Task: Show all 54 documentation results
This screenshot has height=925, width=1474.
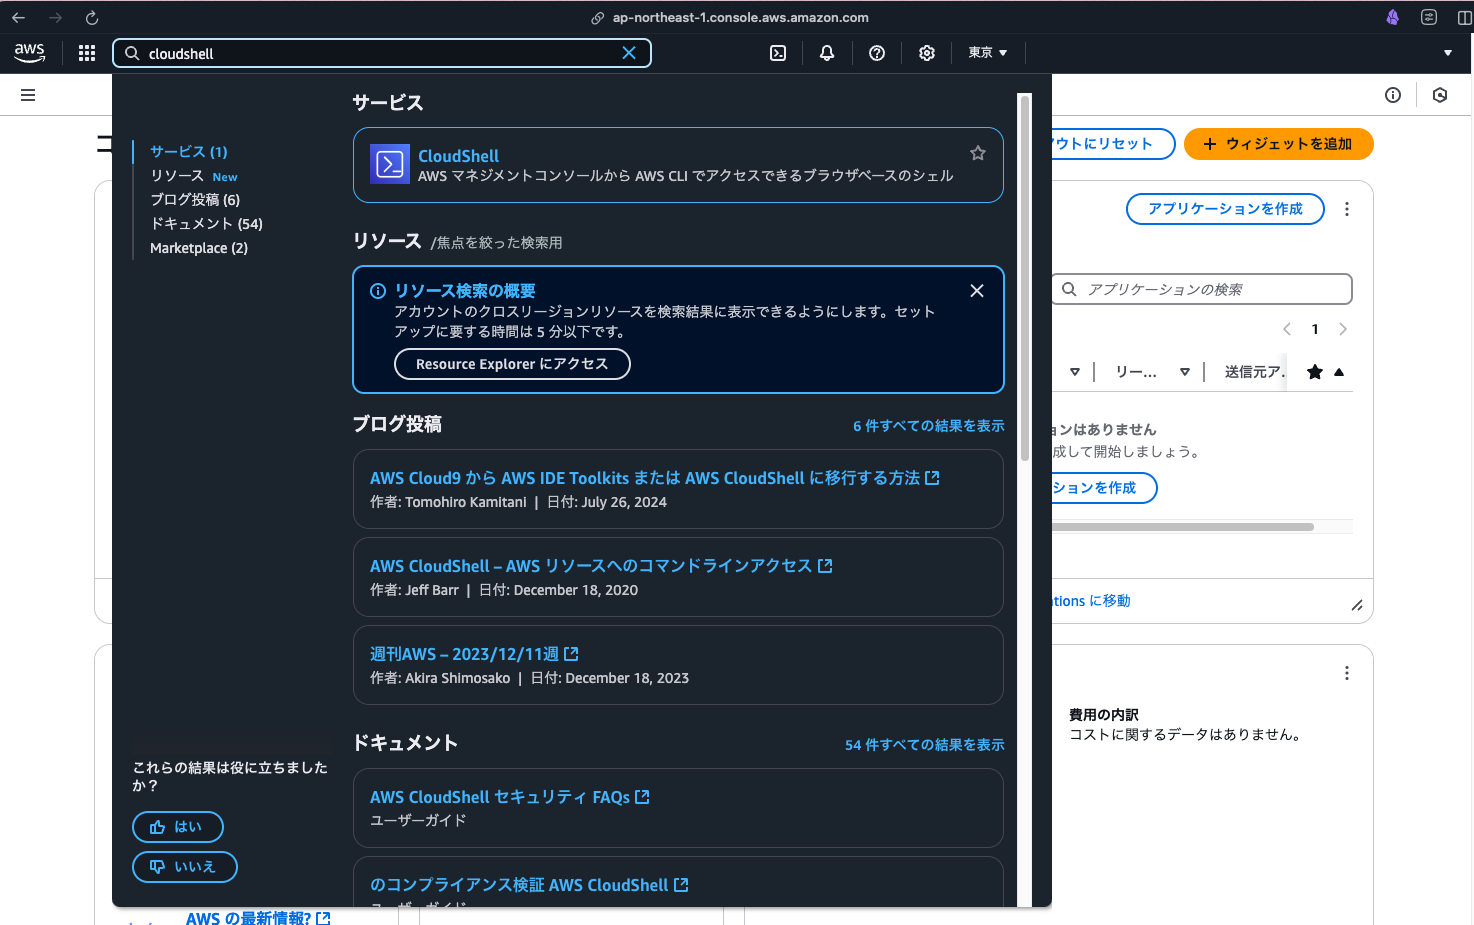Action: [924, 745]
